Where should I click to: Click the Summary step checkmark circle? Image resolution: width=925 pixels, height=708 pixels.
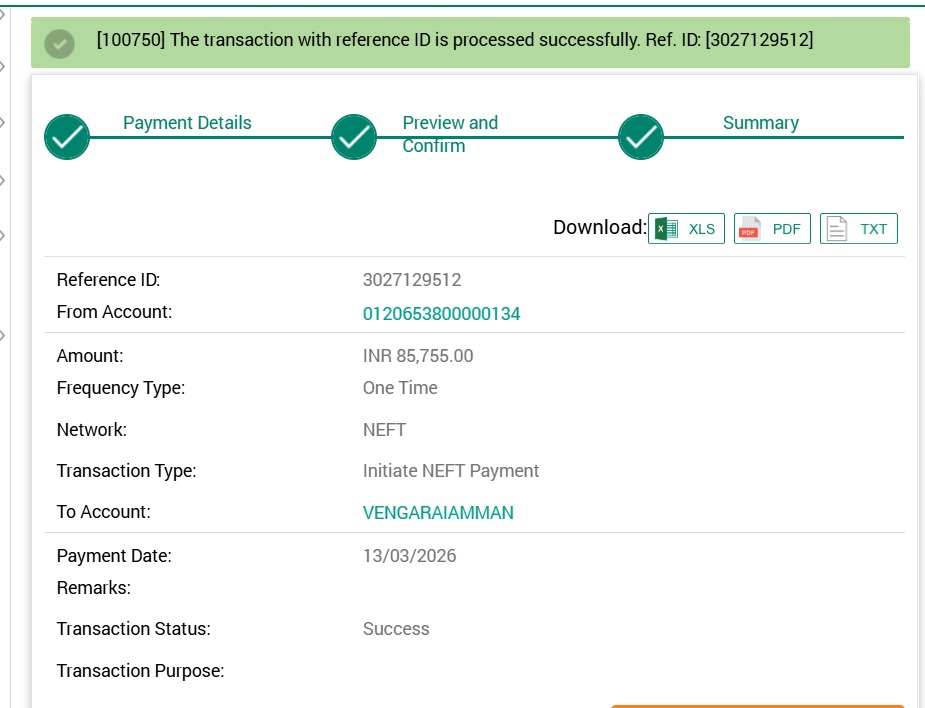pyautogui.click(x=641, y=137)
